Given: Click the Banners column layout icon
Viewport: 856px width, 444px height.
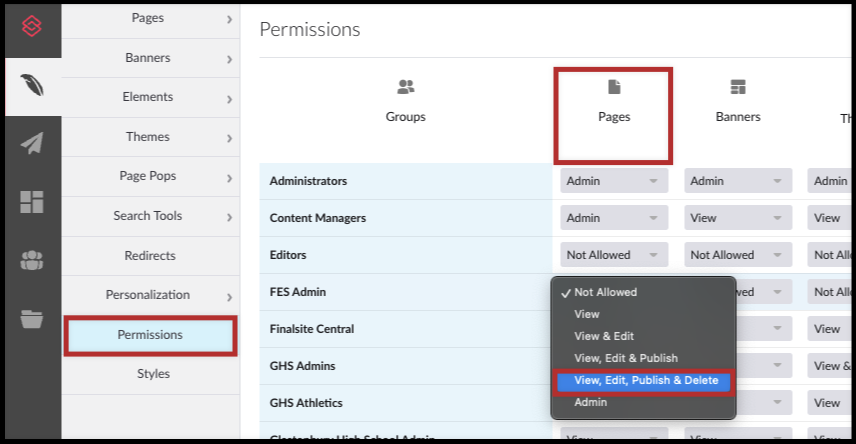Looking at the screenshot, I should 738,87.
